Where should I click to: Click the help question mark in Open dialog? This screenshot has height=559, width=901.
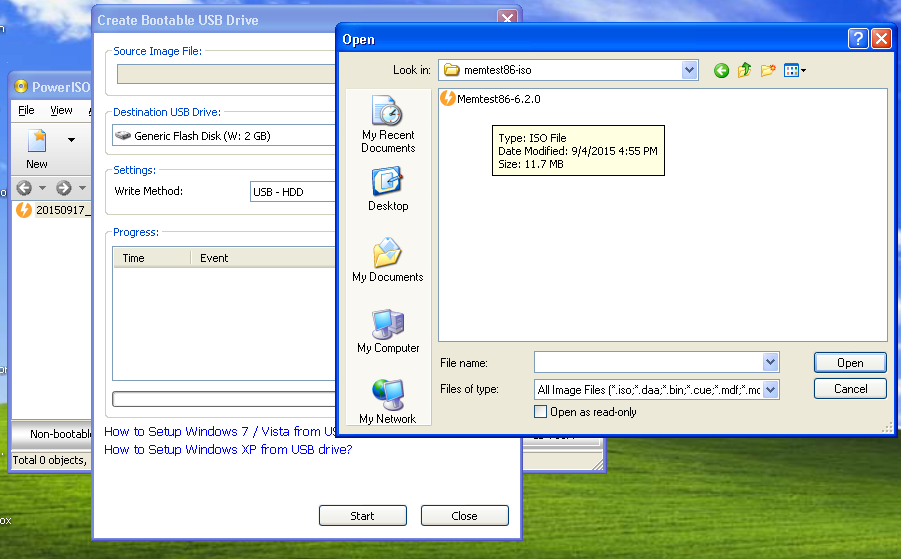pos(857,39)
